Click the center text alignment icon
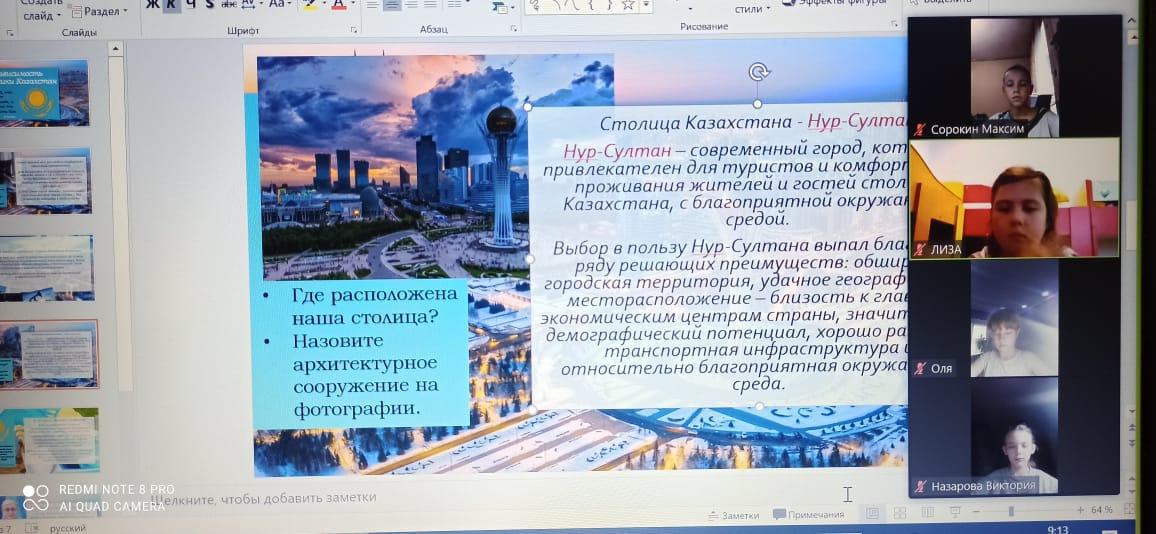Image resolution: width=1156 pixels, height=534 pixels. (x=392, y=5)
